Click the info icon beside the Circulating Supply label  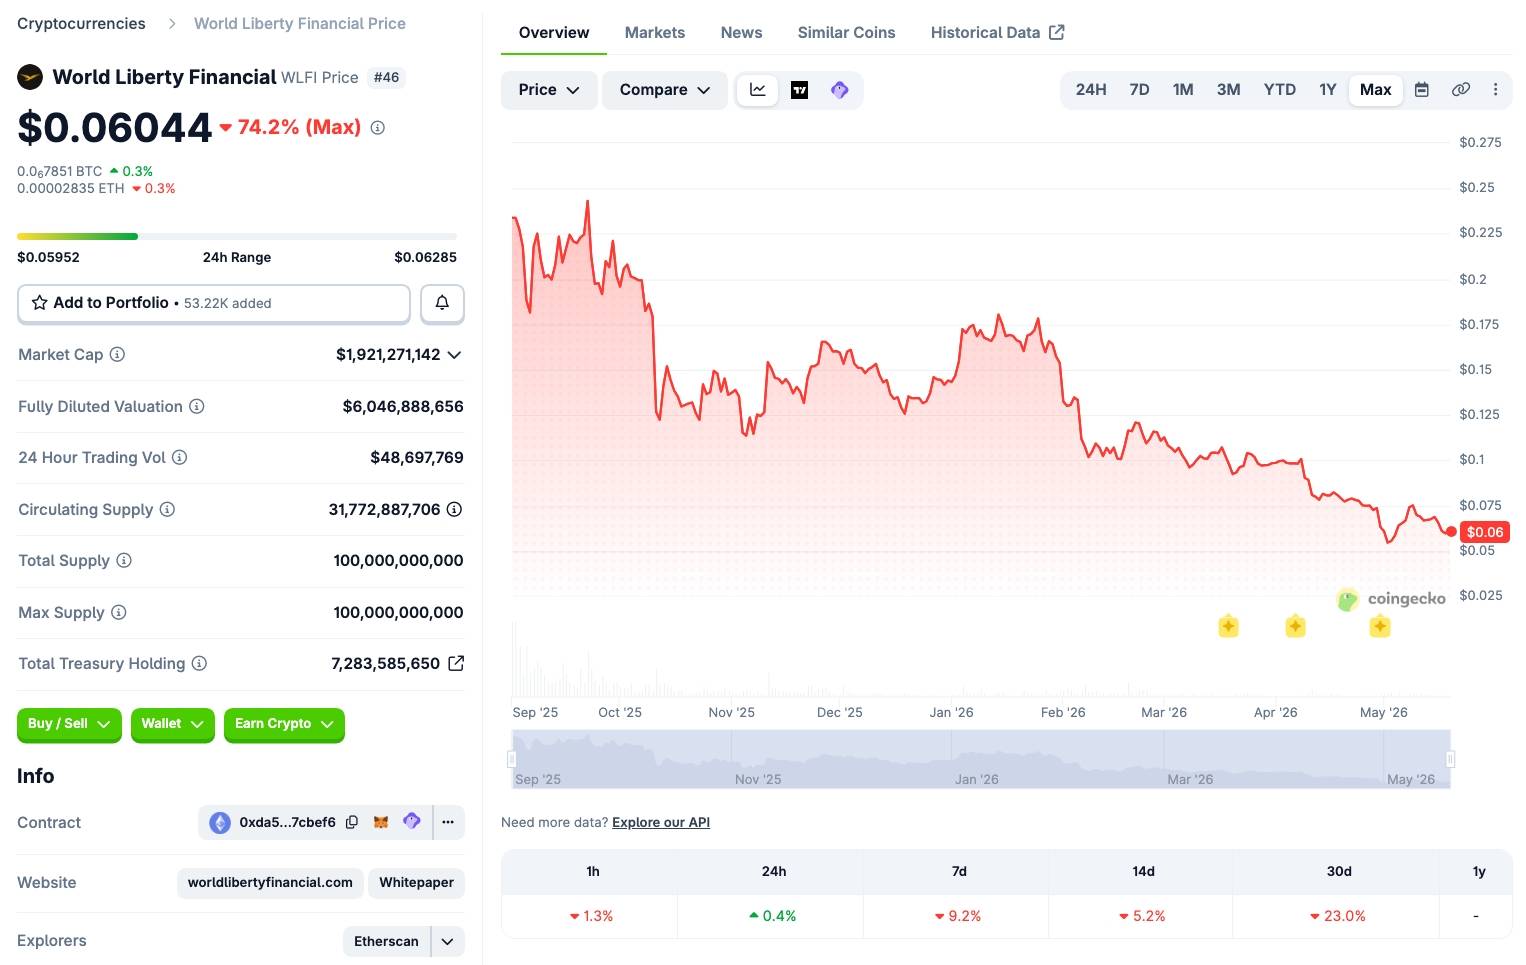pyautogui.click(x=167, y=509)
